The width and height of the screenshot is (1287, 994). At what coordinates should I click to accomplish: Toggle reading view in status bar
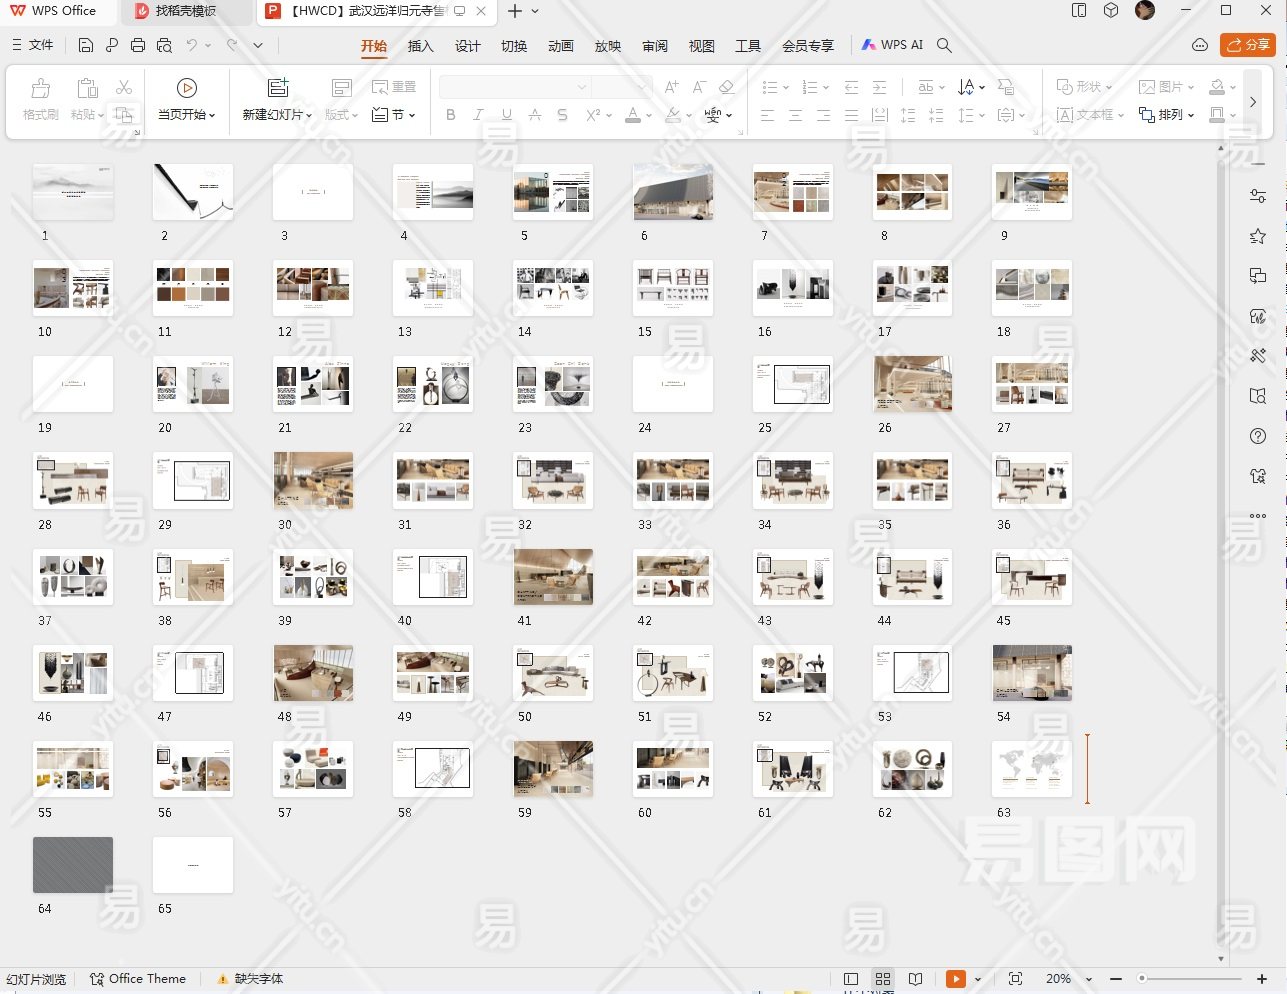click(915, 979)
